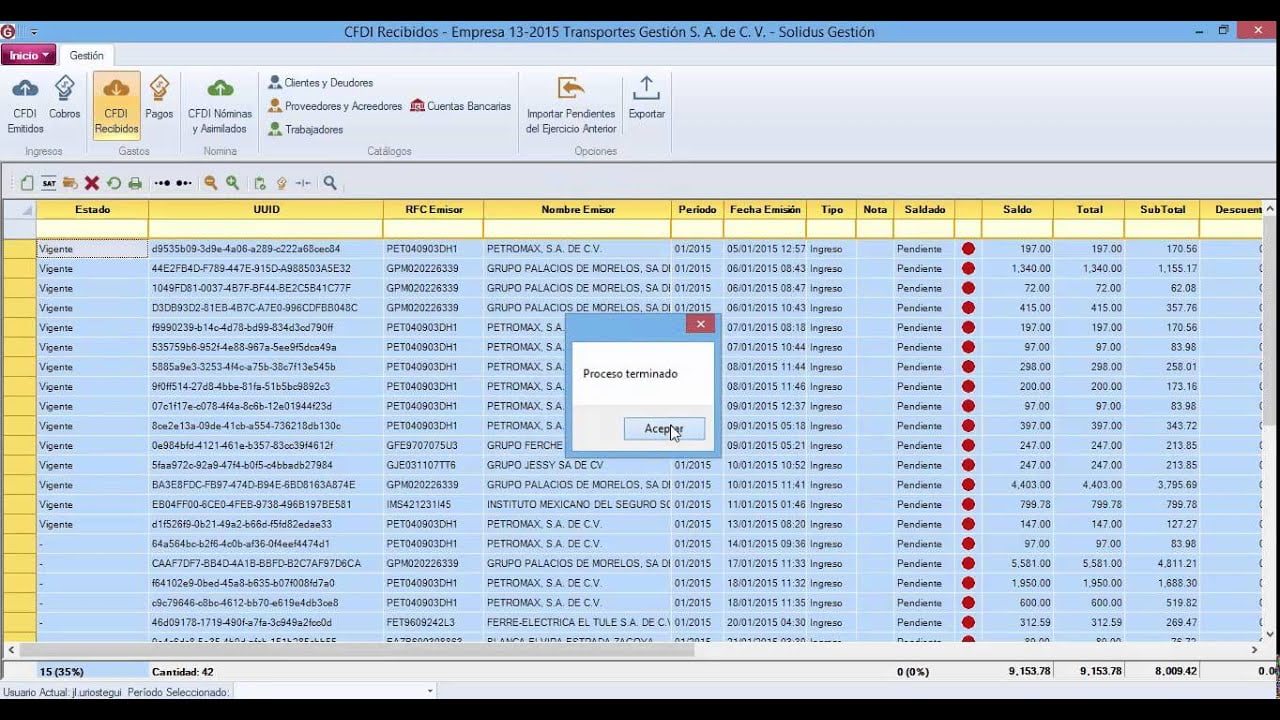Click the print toolbar icon
1280x720 pixels.
135,183
